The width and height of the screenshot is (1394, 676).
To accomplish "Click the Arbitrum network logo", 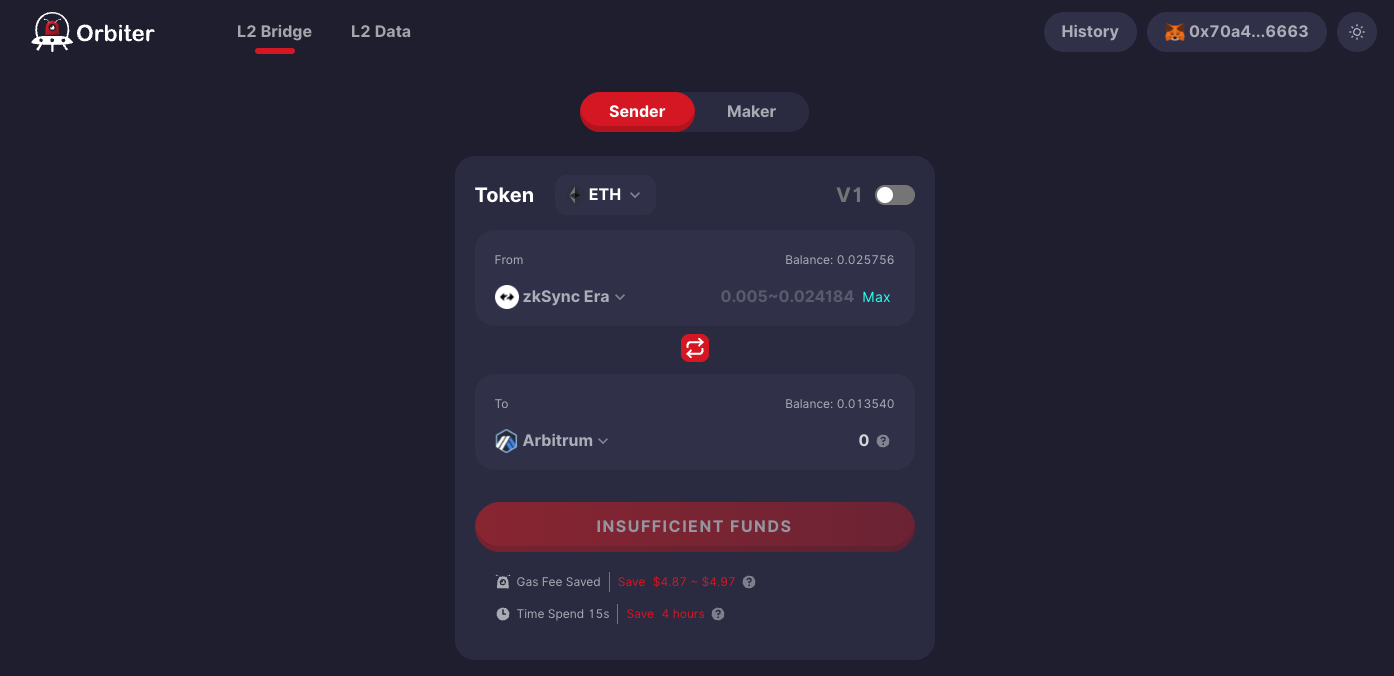I will coord(507,441).
